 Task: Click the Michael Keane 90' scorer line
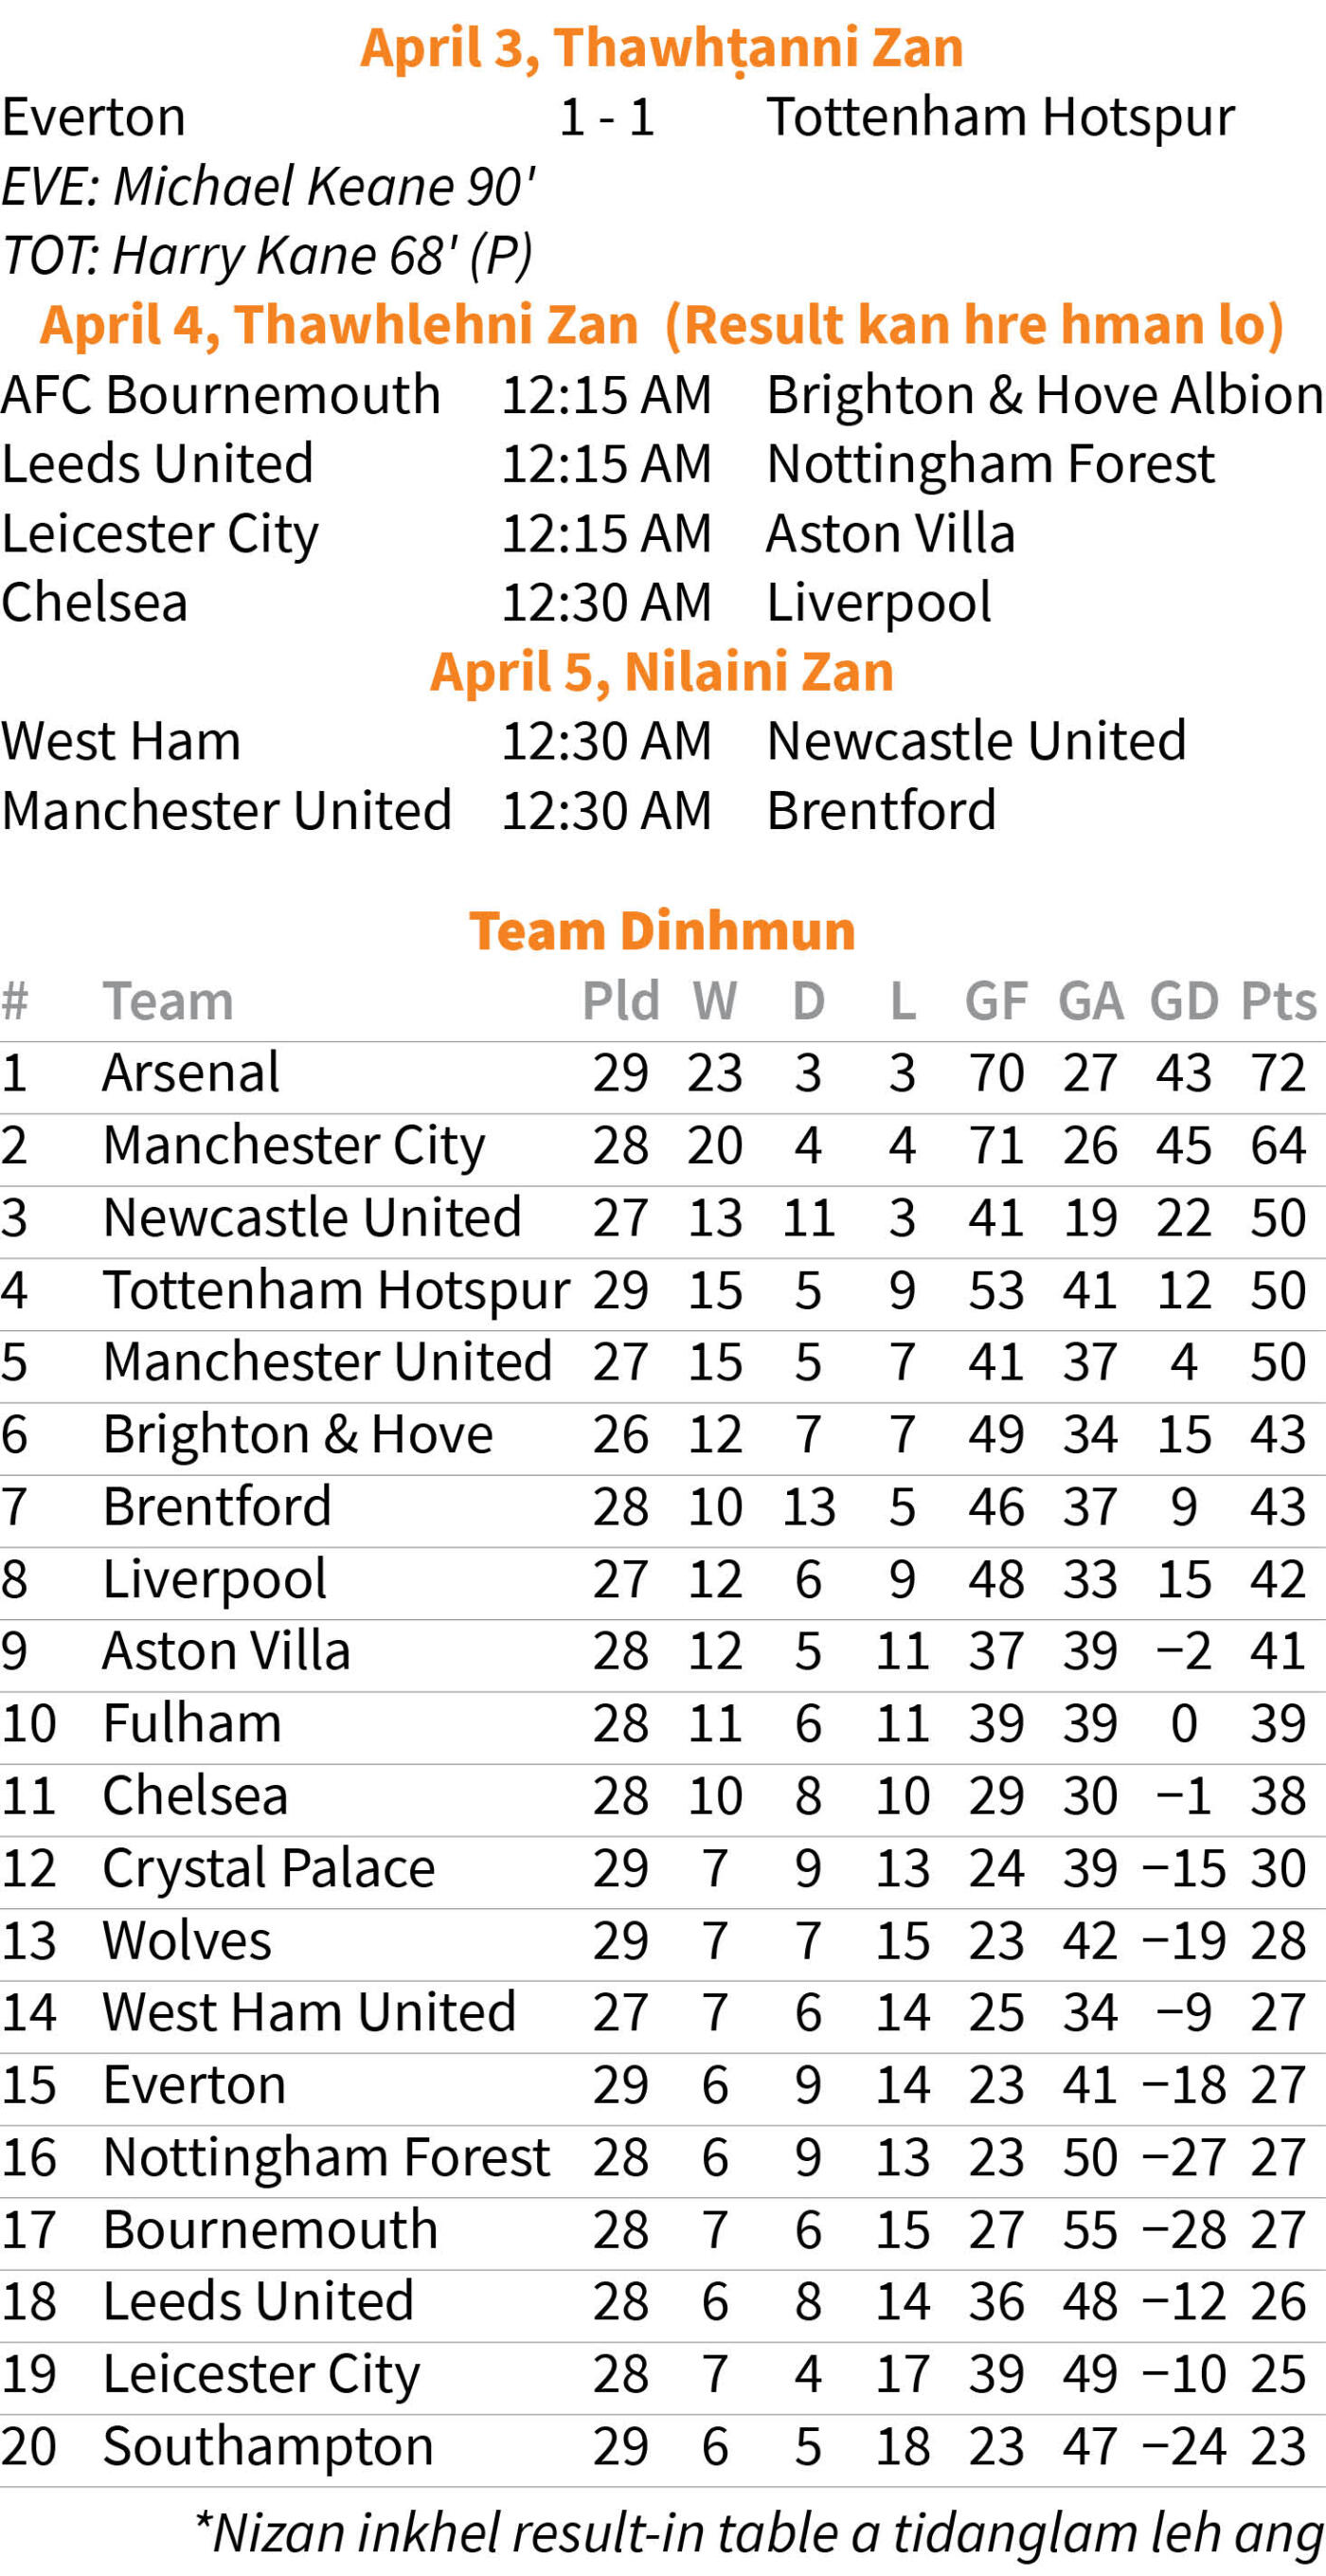click(268, 187)
